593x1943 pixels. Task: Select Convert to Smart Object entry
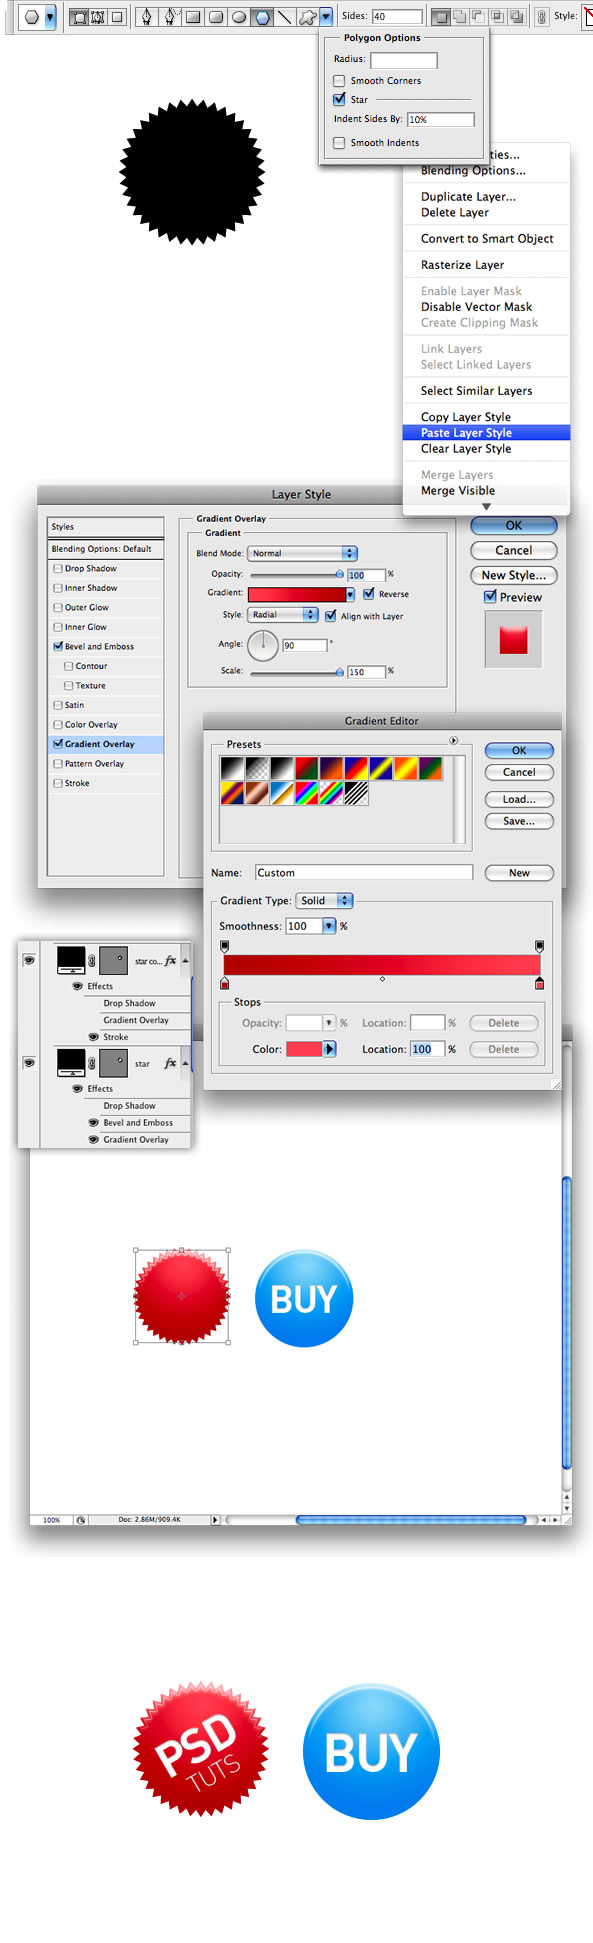click(486, 238)
